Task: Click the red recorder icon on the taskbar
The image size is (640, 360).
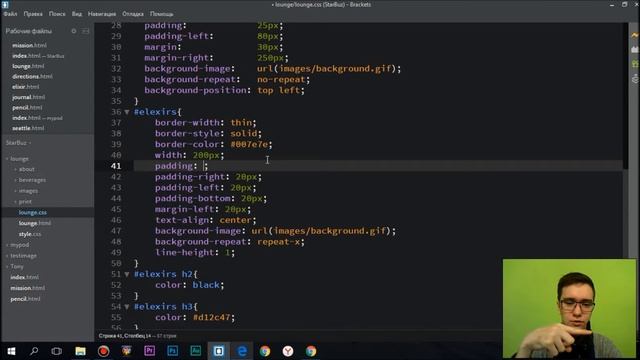Action: coord(103,351)
